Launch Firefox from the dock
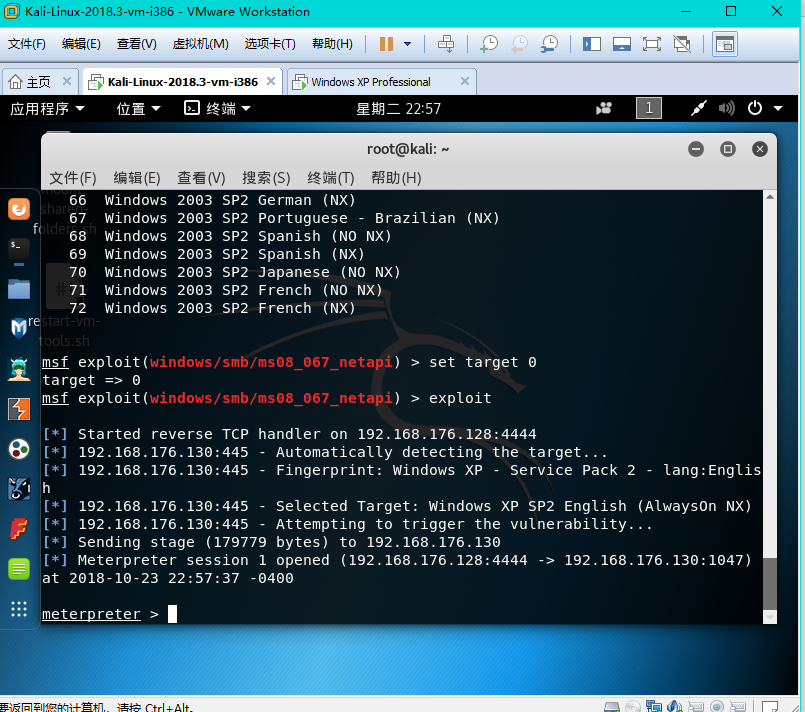 click(x=19, y=209)
